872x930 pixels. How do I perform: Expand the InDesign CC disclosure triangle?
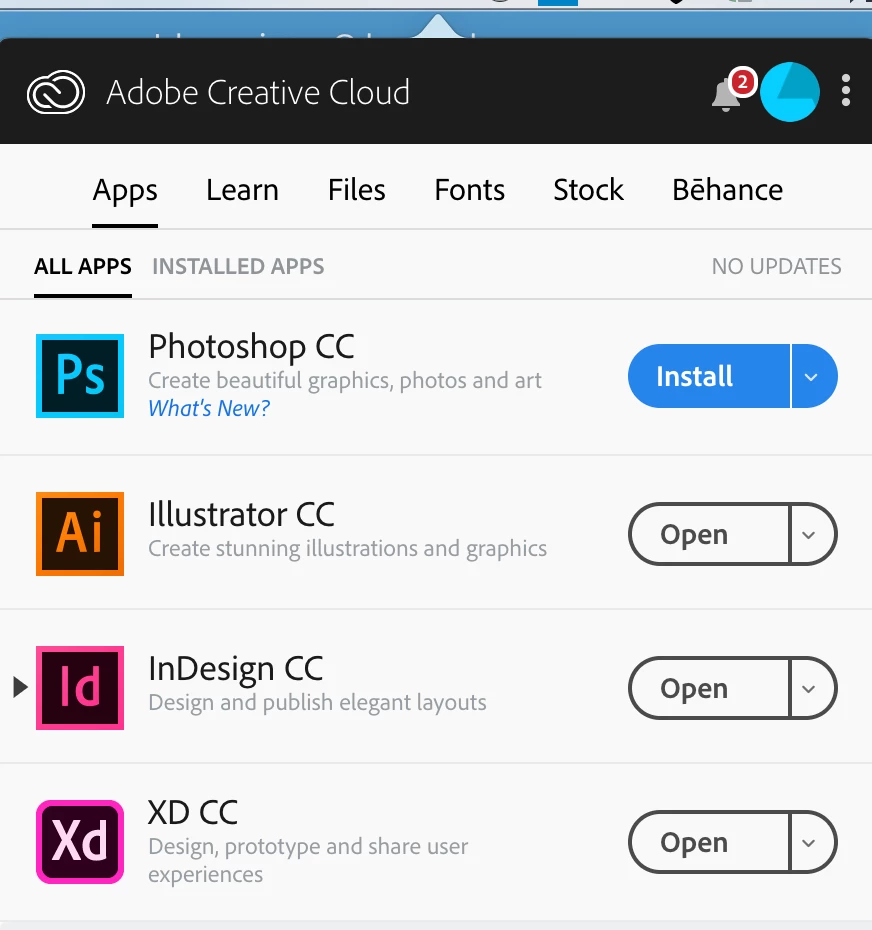20,687
